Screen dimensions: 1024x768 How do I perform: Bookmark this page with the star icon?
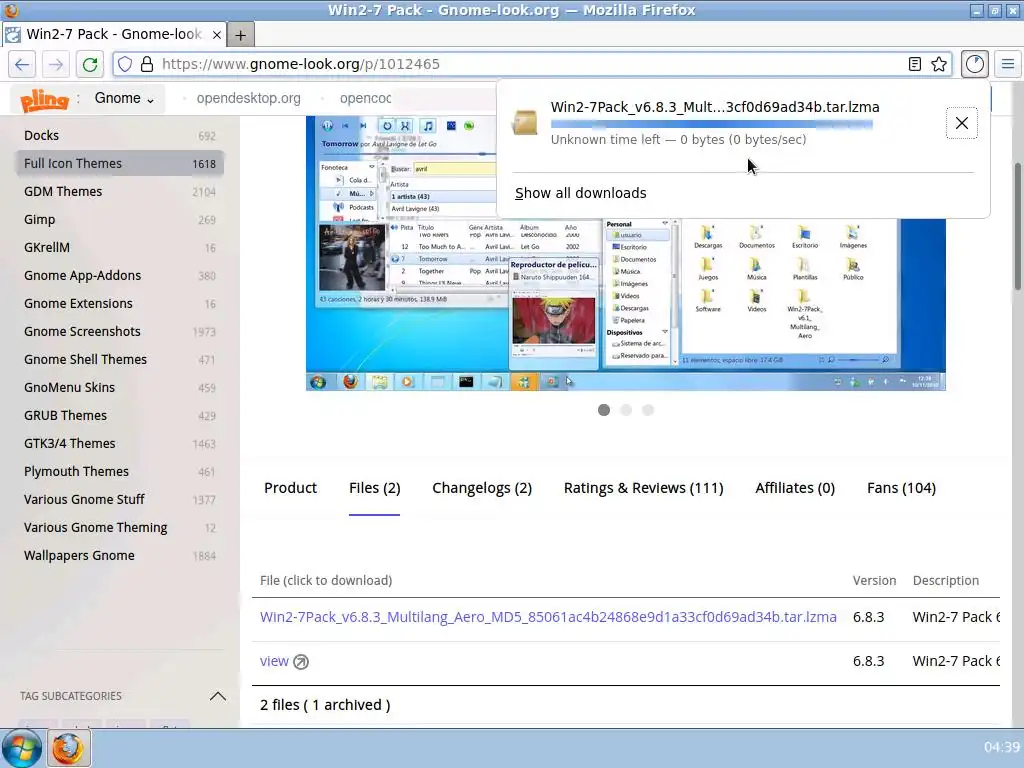coord(939,64)
